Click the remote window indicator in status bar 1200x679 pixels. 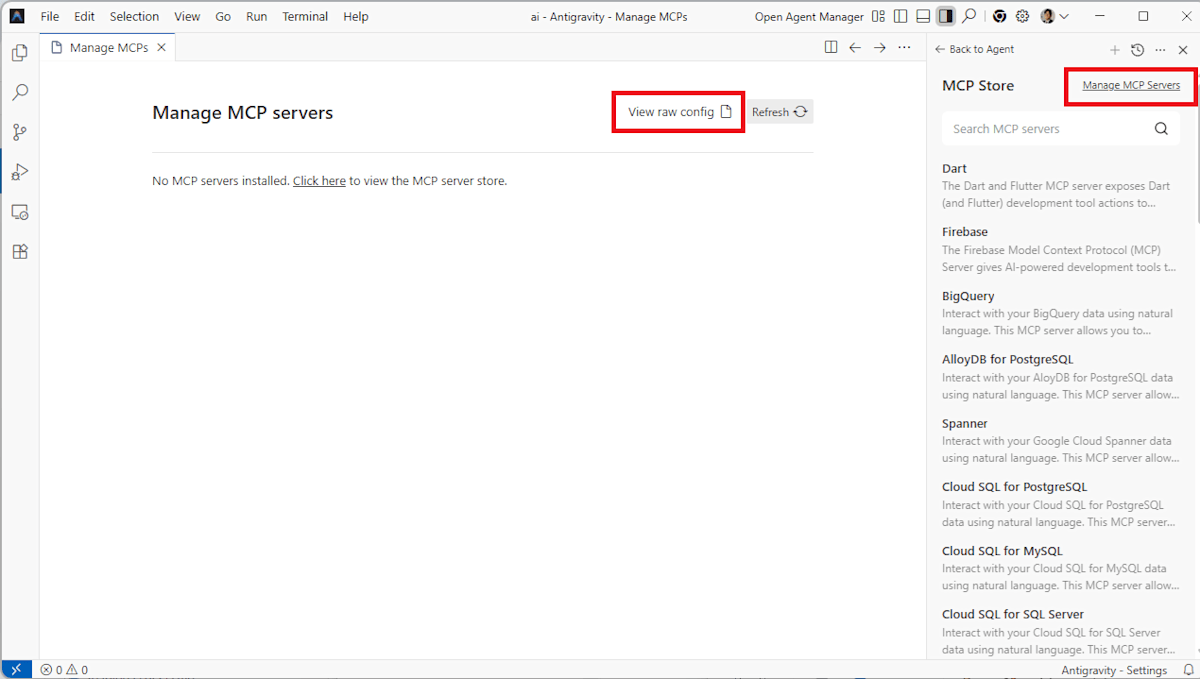pyautogui.click(x=16, y=670)
